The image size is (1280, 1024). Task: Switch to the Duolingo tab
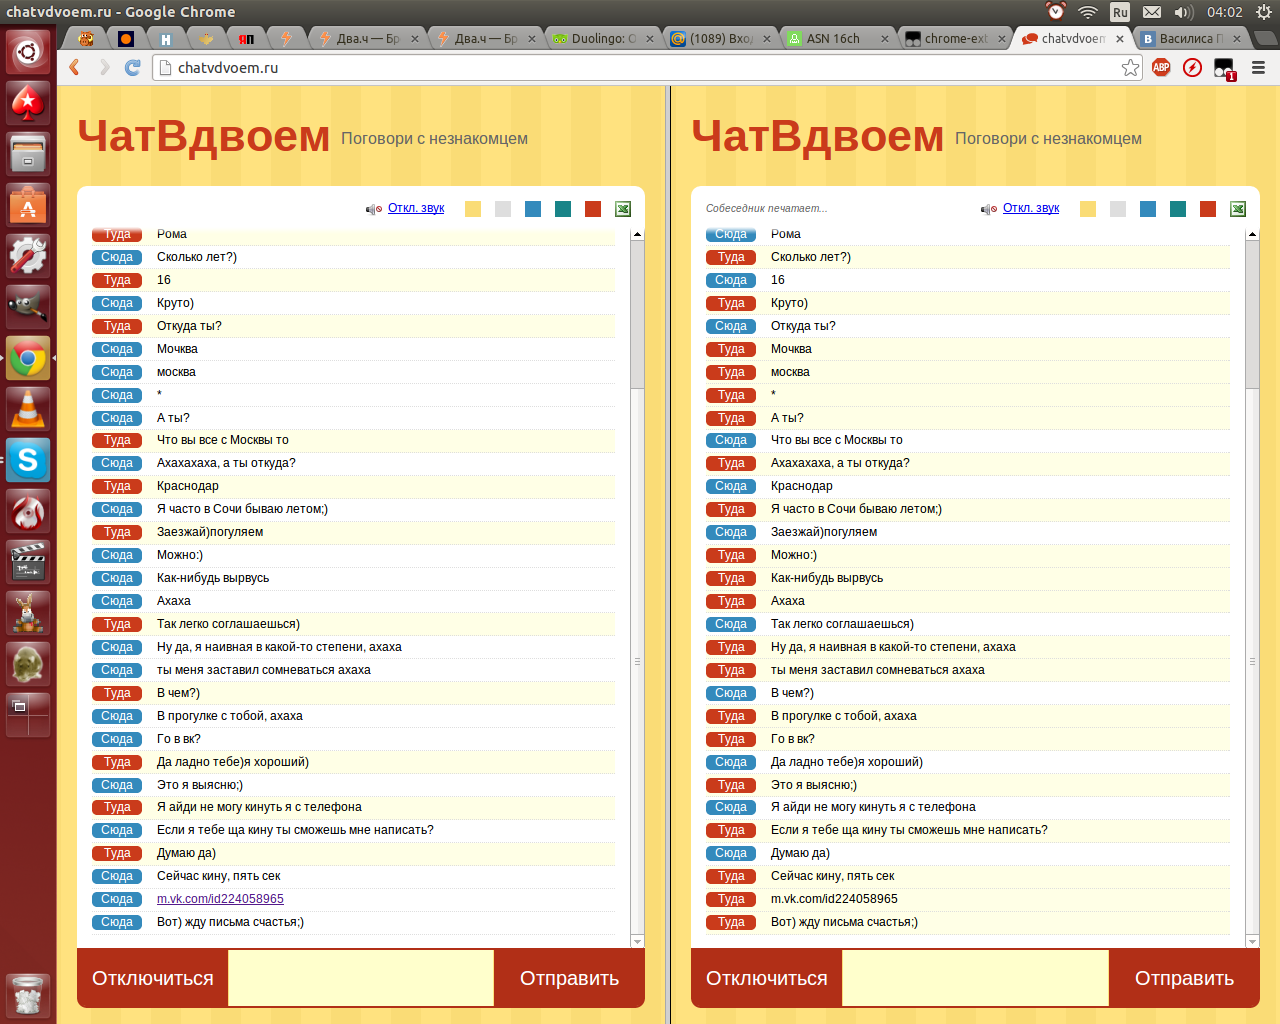tap(603, 38)
